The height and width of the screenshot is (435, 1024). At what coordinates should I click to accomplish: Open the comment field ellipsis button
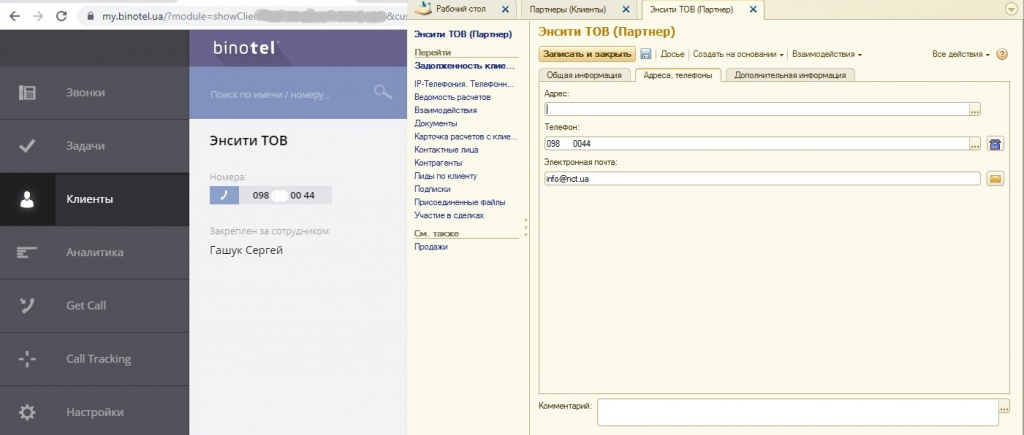coord(1004,408)
